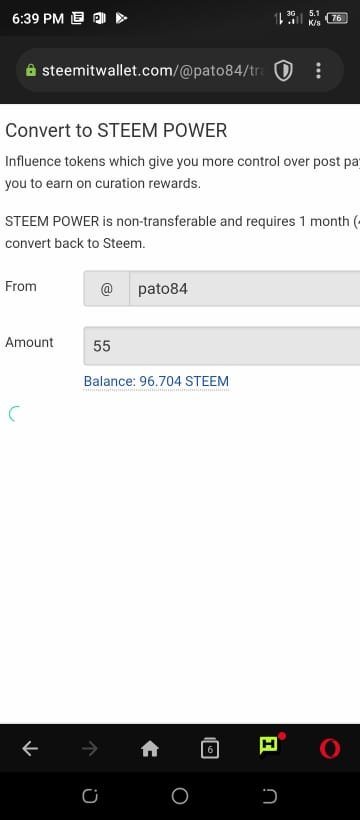Tap the Convert to STEEM POWER heading
360x820 pixels.
[116, 130]
